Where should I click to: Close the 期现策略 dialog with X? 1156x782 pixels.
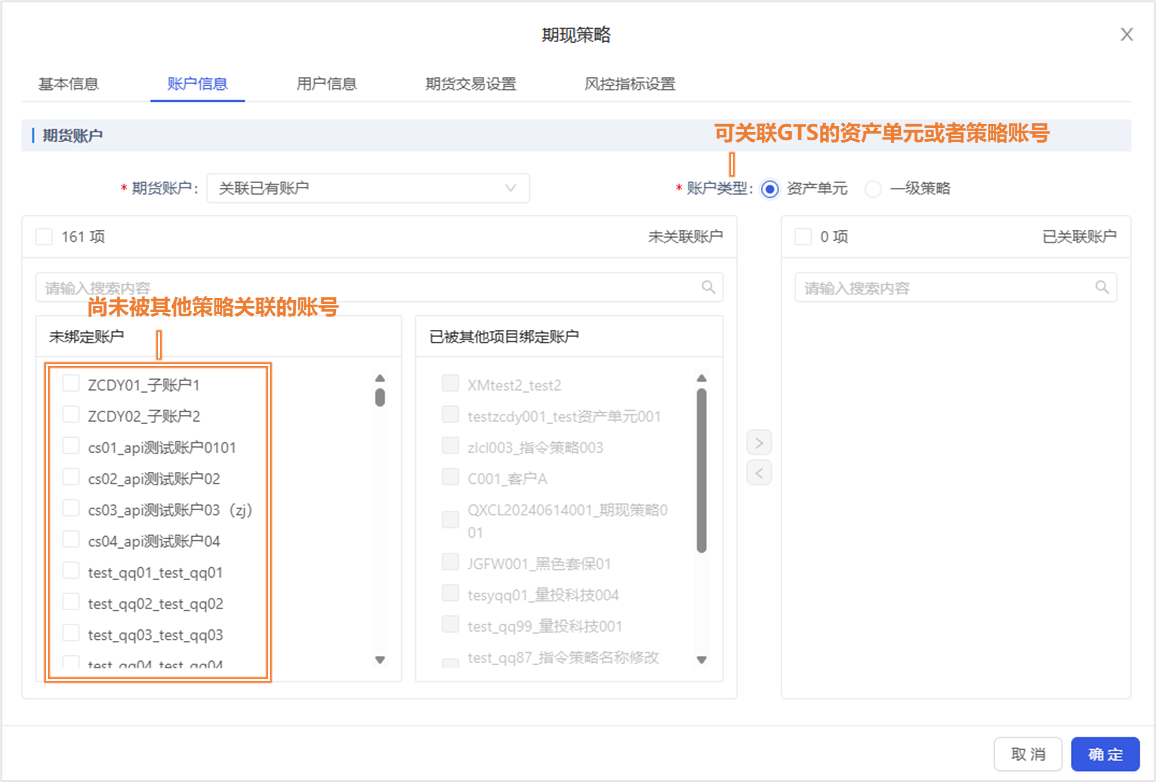(x=1126, y=35)
